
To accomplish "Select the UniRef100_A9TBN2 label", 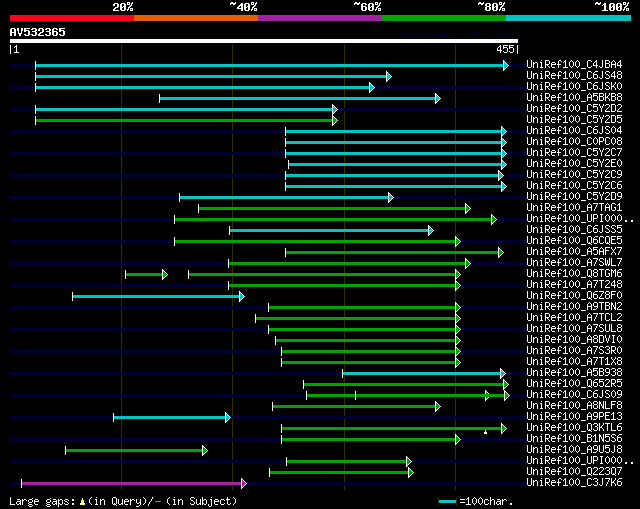I will [574, 307].
